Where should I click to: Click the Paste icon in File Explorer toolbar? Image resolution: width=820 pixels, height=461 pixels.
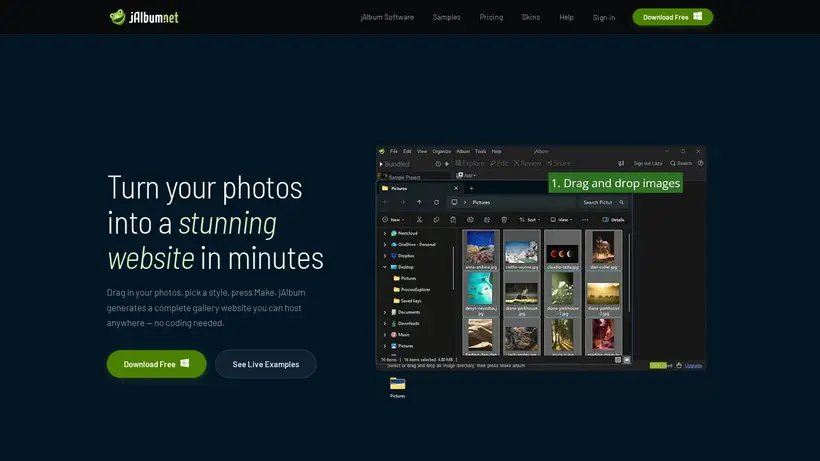[453, 220]
